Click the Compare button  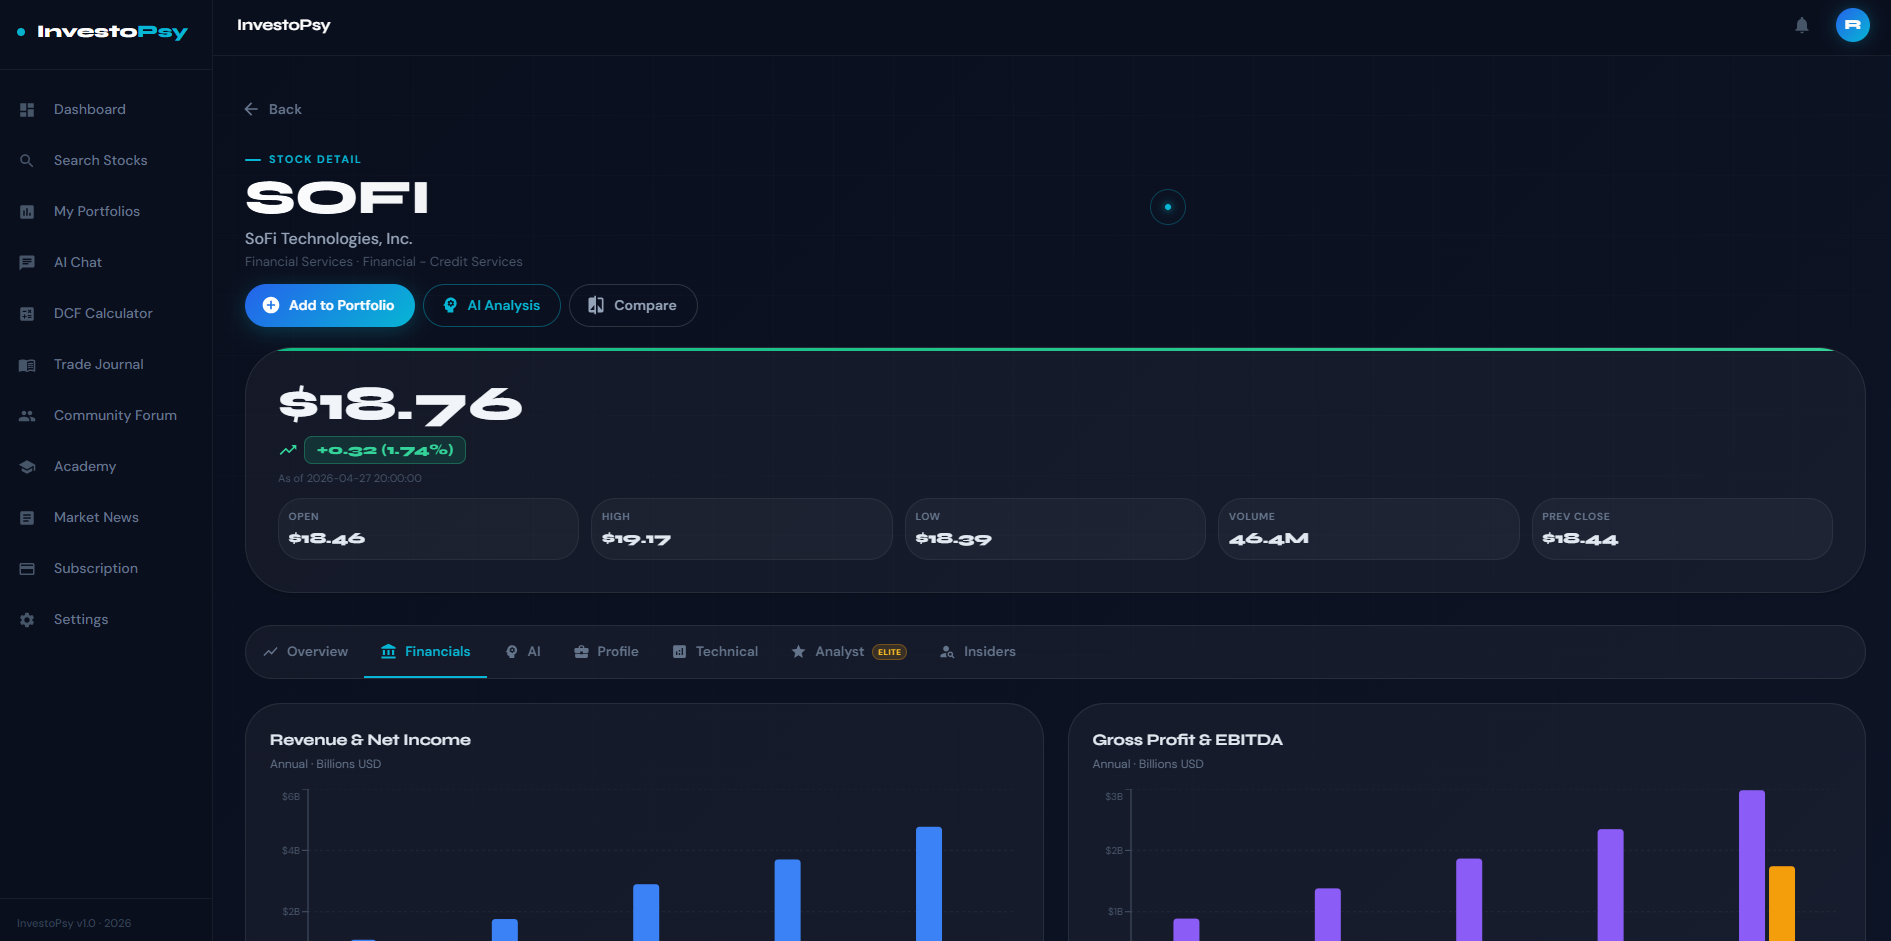(633, 305)
